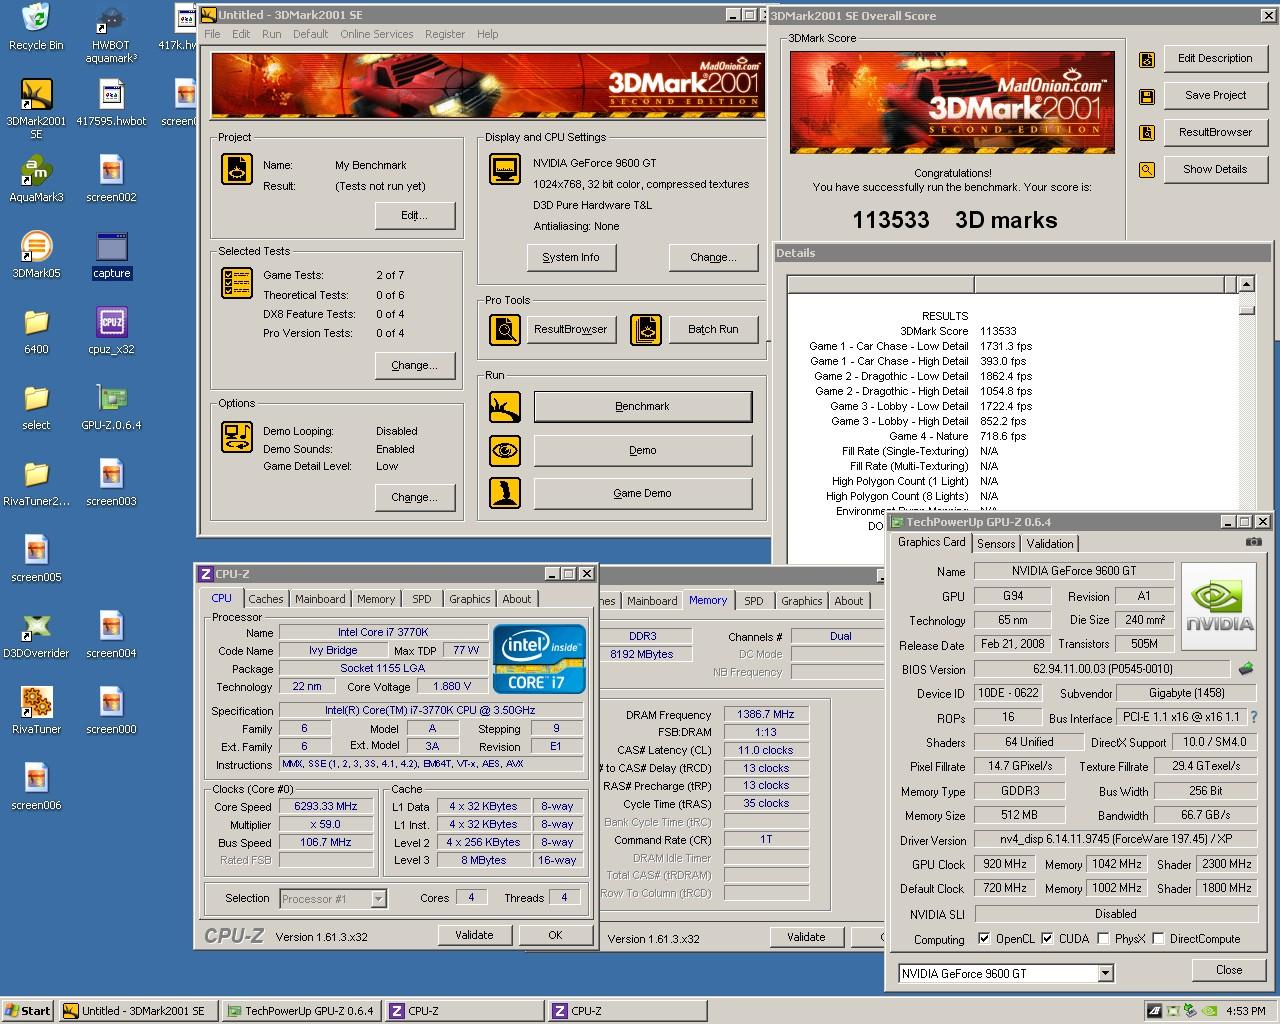Click the Untitled - 3DMark2001 SE taskbar button
Screen dimensions: 1280x1024
pos(137,1011)
